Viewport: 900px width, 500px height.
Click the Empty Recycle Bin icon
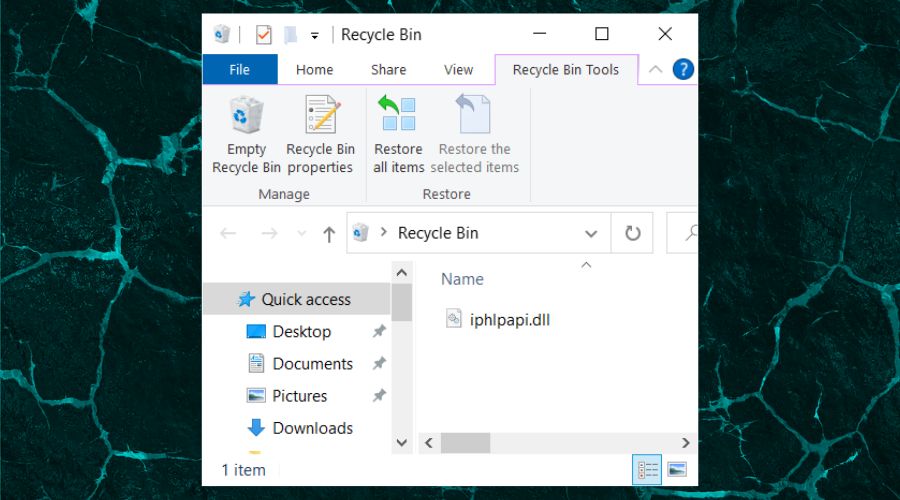click(246, 115)
